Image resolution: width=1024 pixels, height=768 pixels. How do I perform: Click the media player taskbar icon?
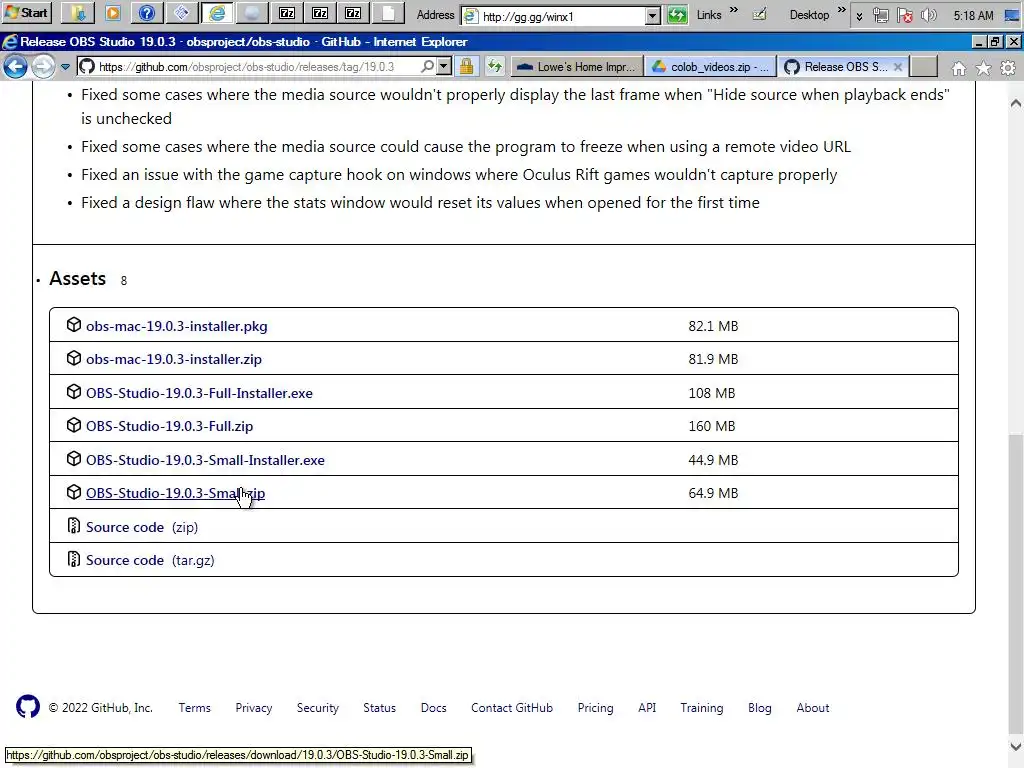pyautogui.click(x=112, y=13)
